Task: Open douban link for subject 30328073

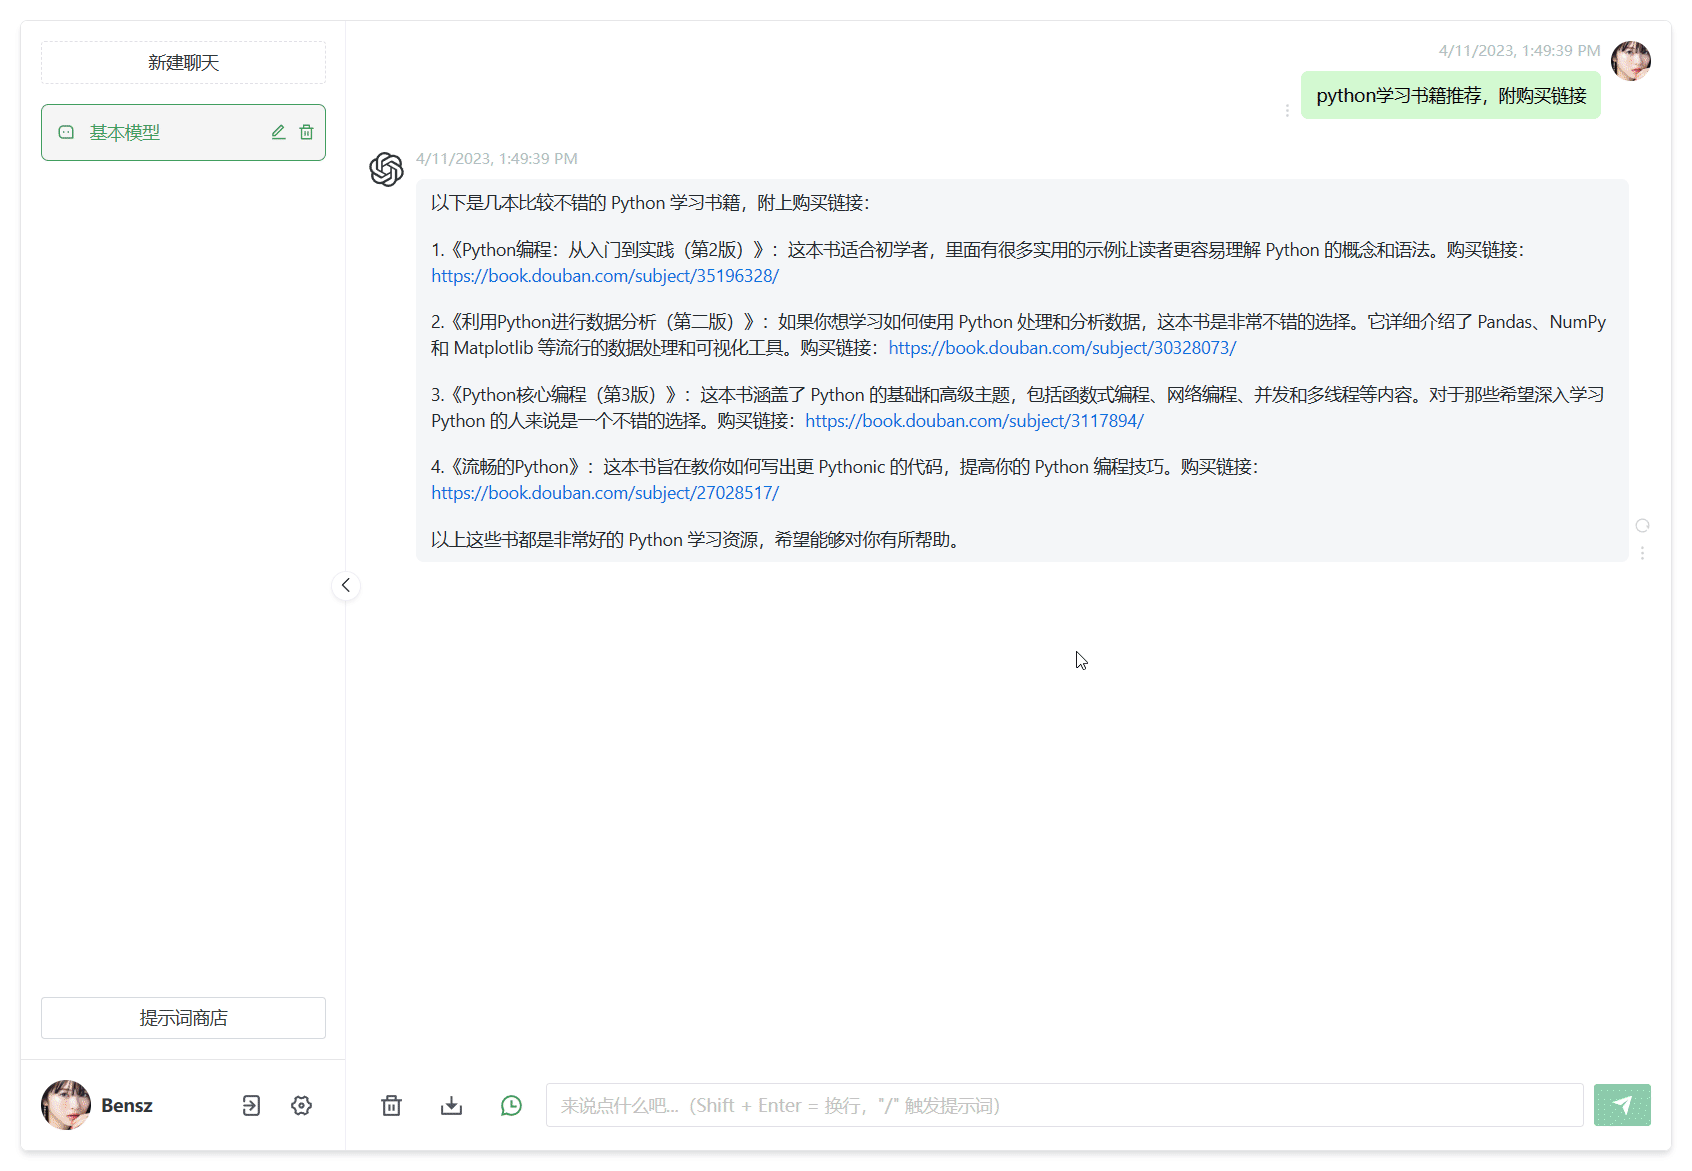Action: (1062, 348)
